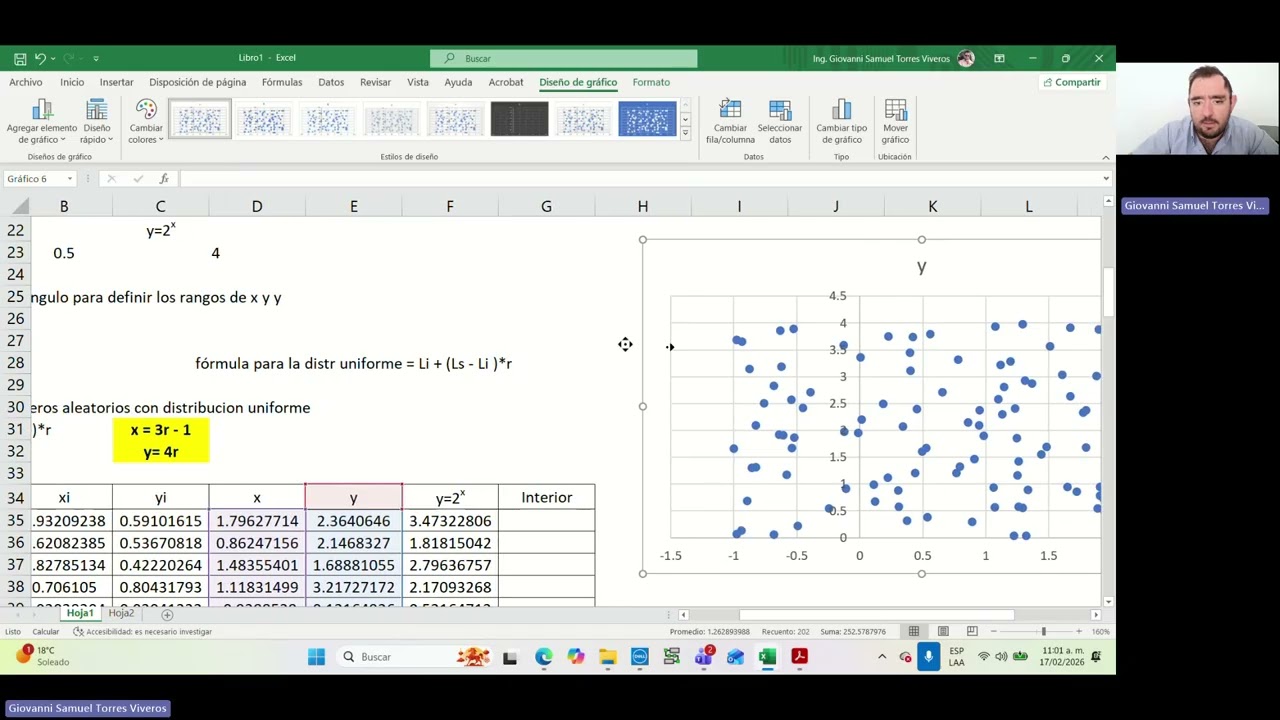Expand the chart styles gallery
The image size is (1280, 720).
[685, 132]
